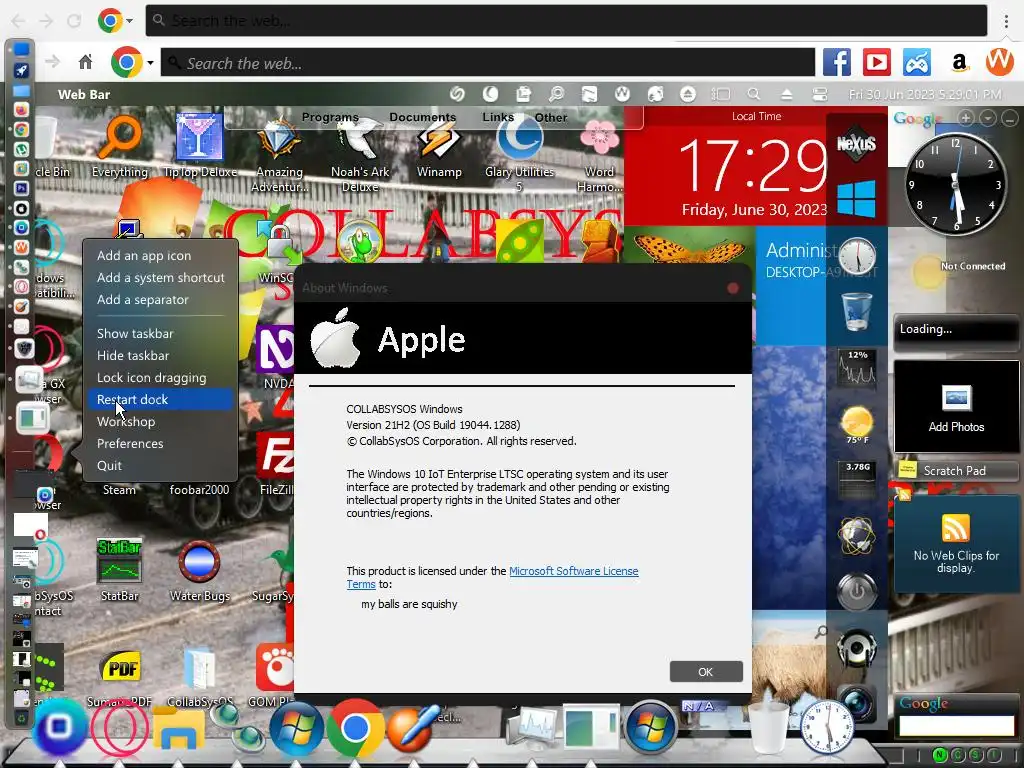Open Google Chrome in bottom dock
Screen dimensions: 1024x768
(x=355, y=727)
